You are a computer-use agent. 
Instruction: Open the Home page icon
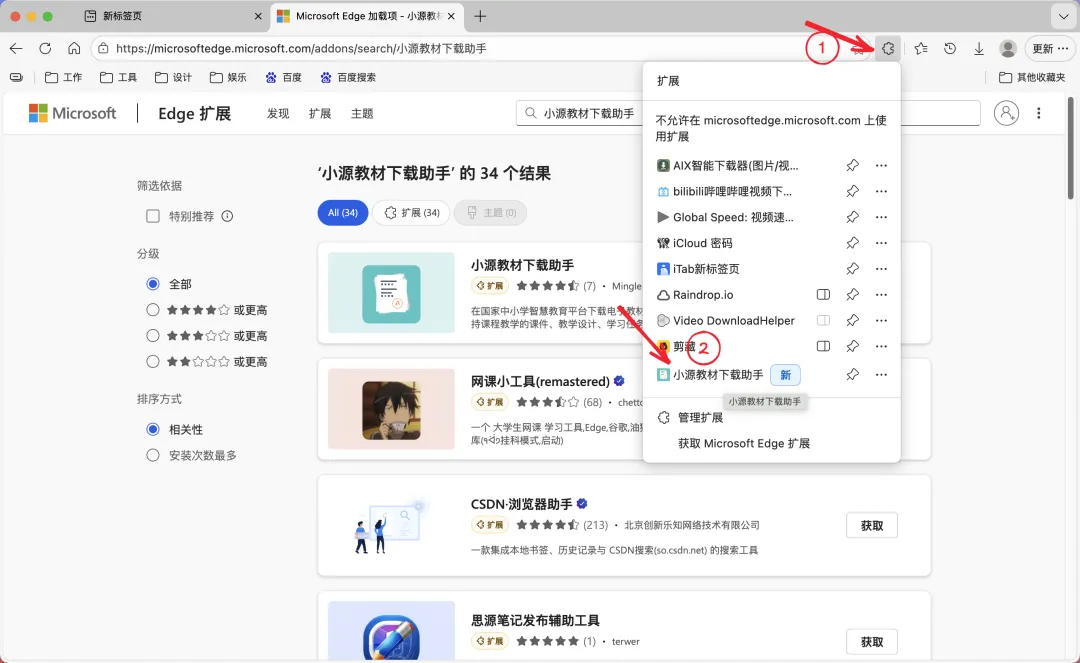pyautogui.click(x=74, y=48)
